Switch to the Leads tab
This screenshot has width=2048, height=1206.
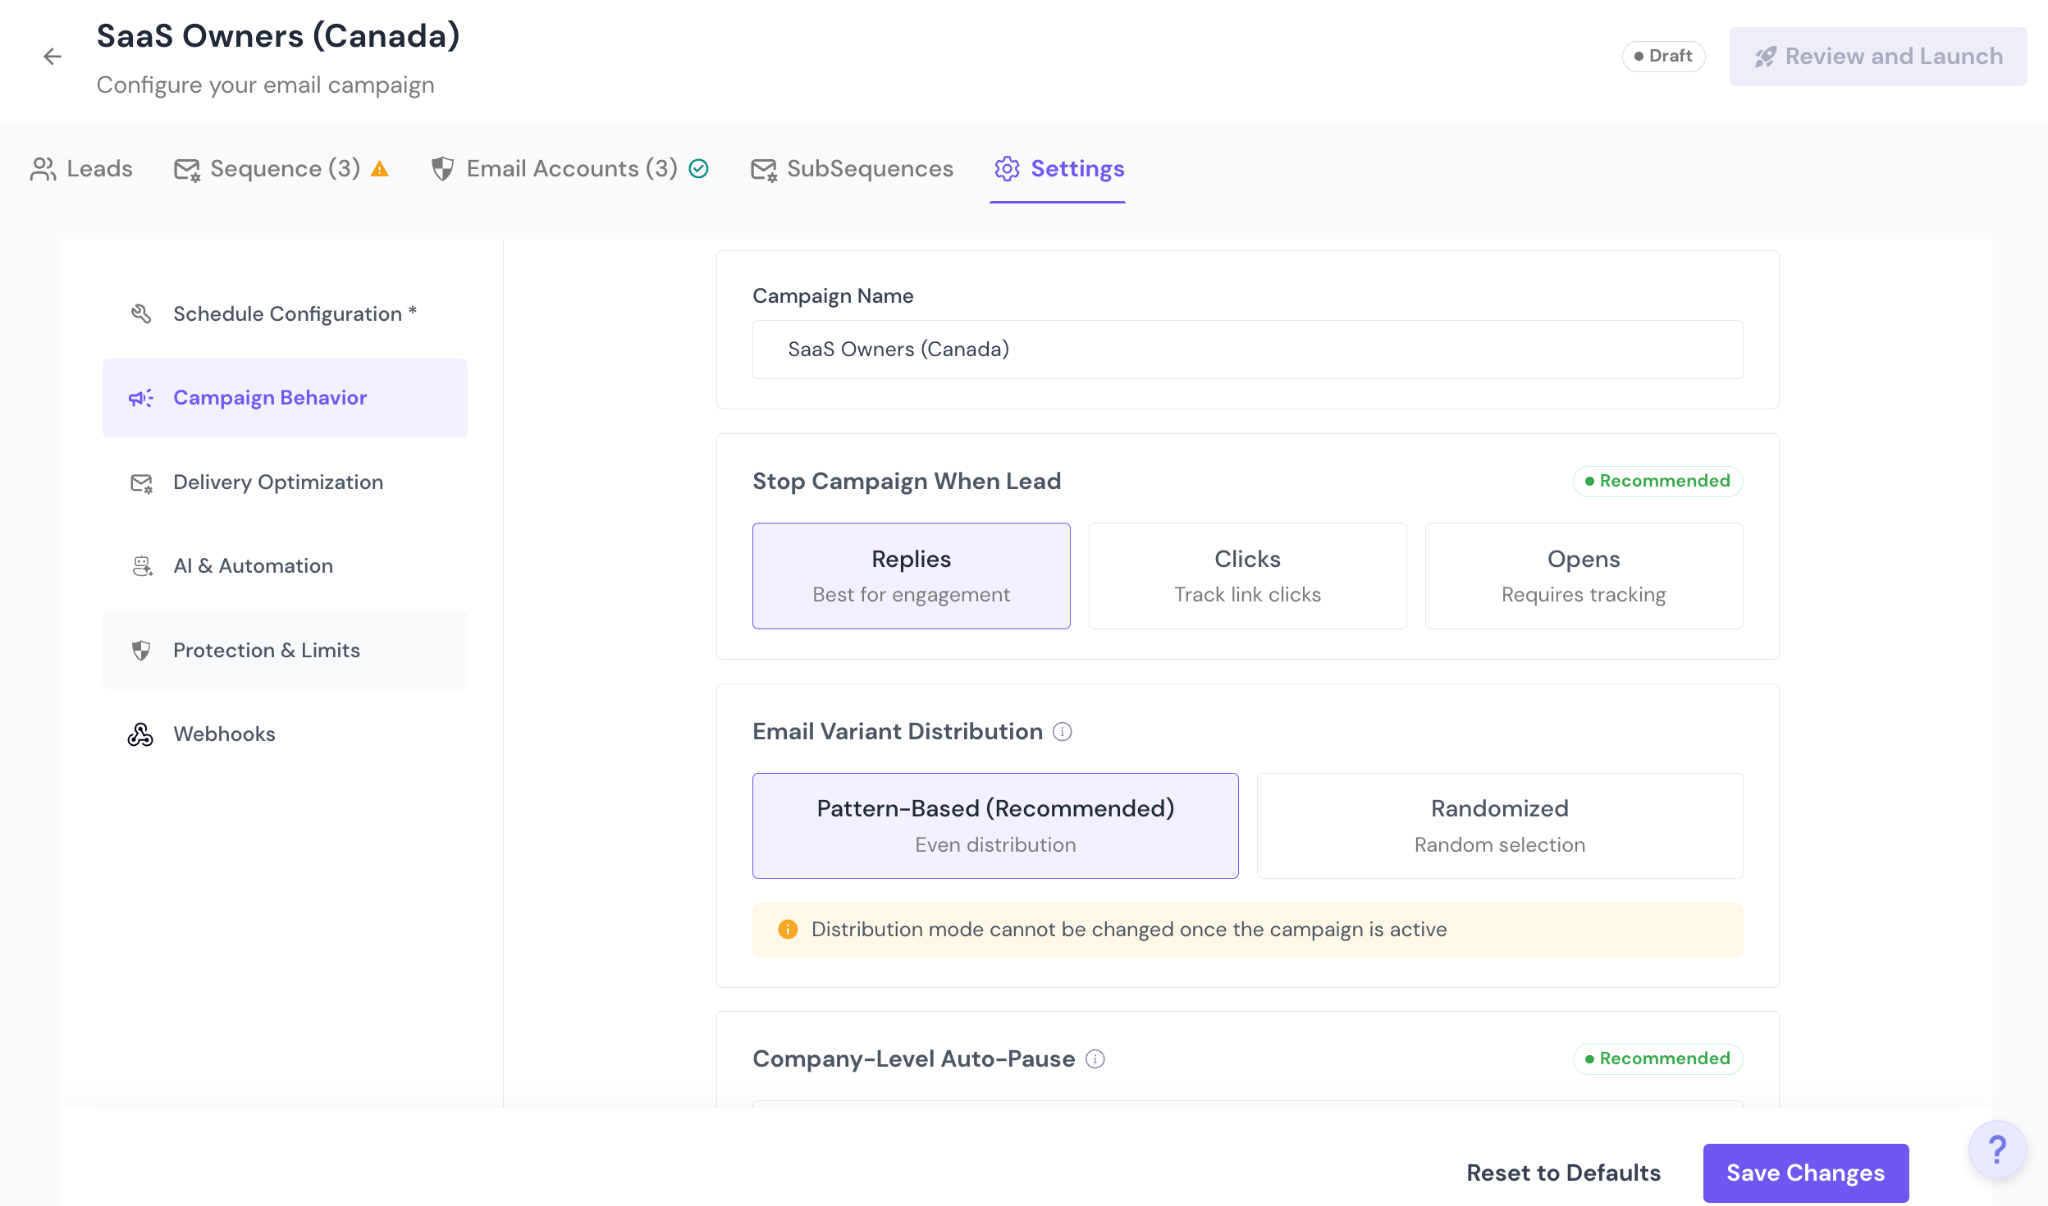click(82, 169)
